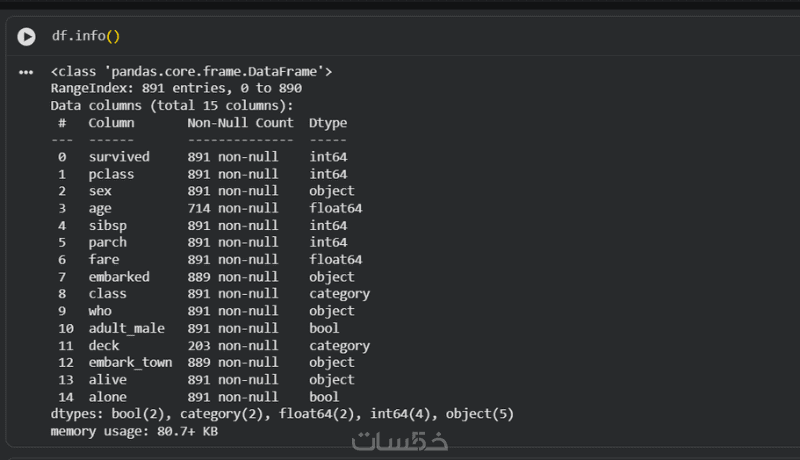Click the 'Non-Null Count' column header
Image resolution: width=800 pixels, height=460 pixels.
coord(240,123)
